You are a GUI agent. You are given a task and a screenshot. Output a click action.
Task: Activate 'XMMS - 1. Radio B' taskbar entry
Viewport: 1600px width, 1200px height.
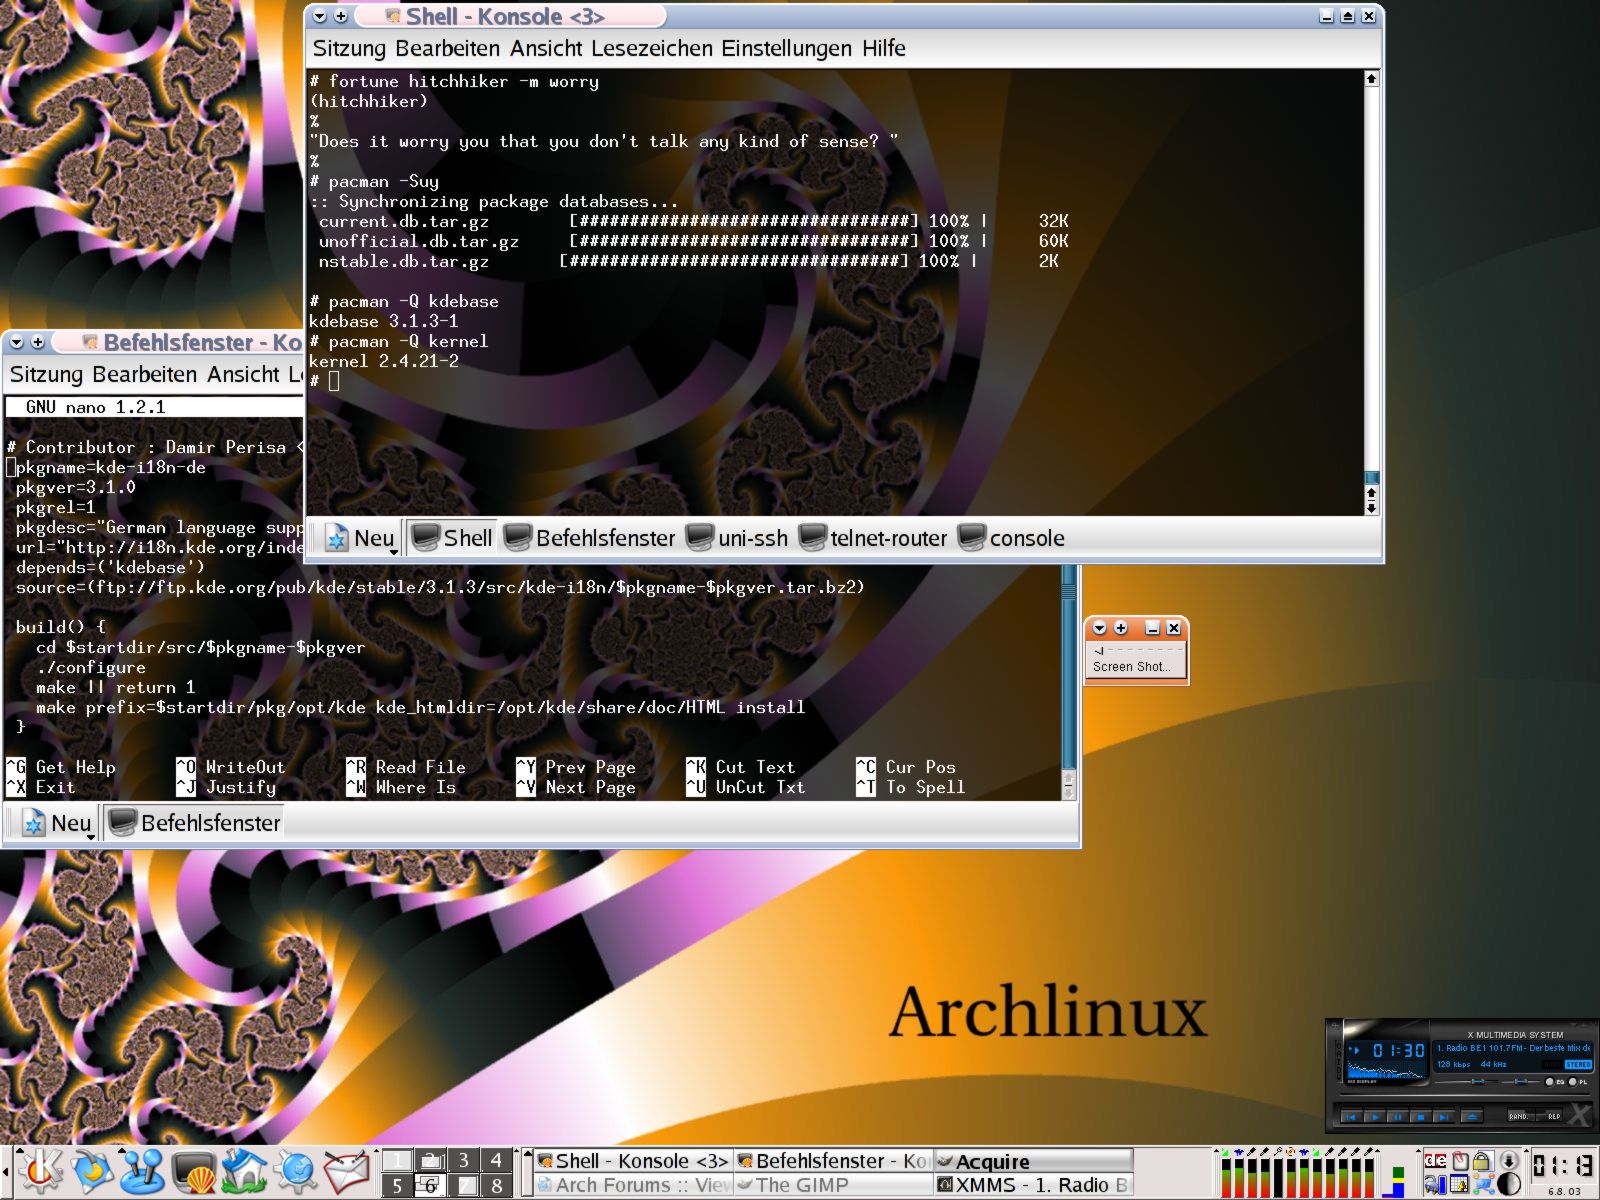click(1033, 1185)
